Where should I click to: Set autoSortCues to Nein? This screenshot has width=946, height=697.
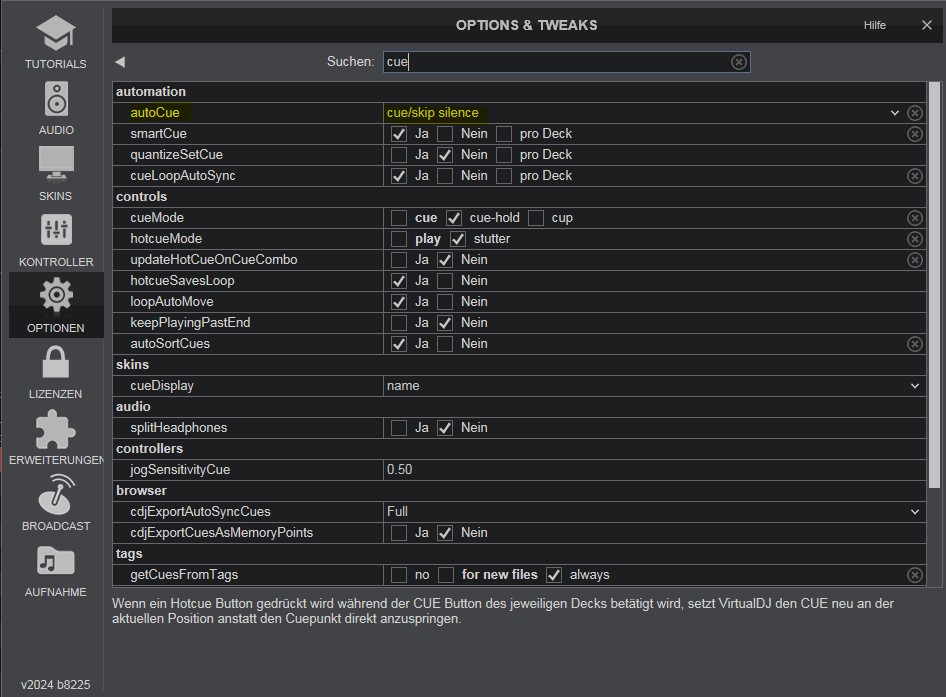(445, 344)
